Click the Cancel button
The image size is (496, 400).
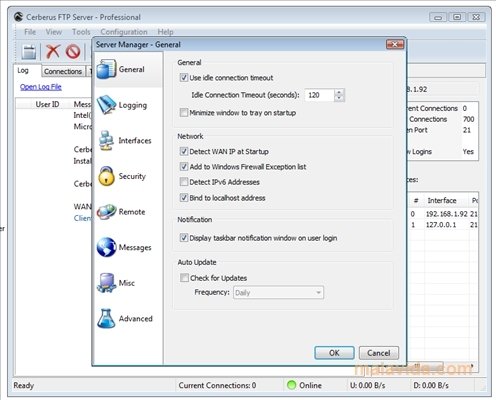[x=379, y=353]
